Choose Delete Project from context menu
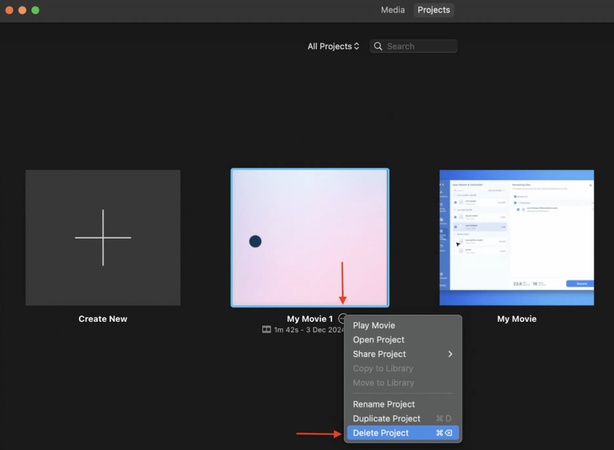Screen dimensions: 614x450 coord(403,433)
